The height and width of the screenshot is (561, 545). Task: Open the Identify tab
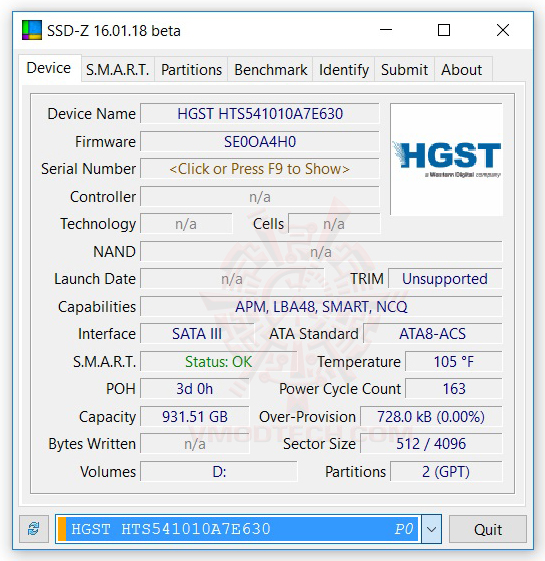tap(344, 69)
